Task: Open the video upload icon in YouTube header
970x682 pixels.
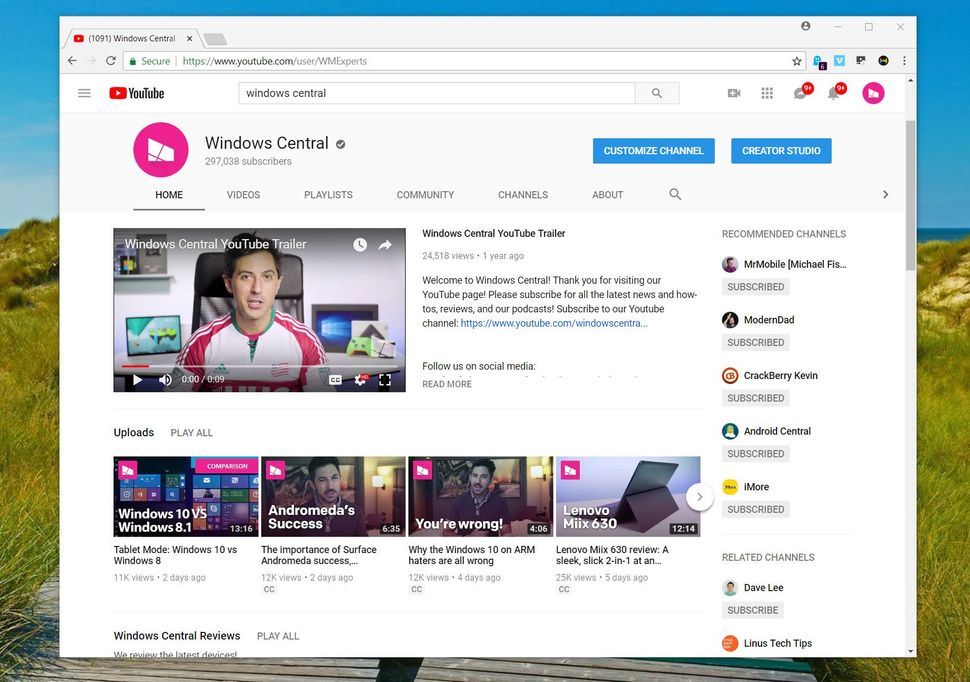Action: [733, 92]
